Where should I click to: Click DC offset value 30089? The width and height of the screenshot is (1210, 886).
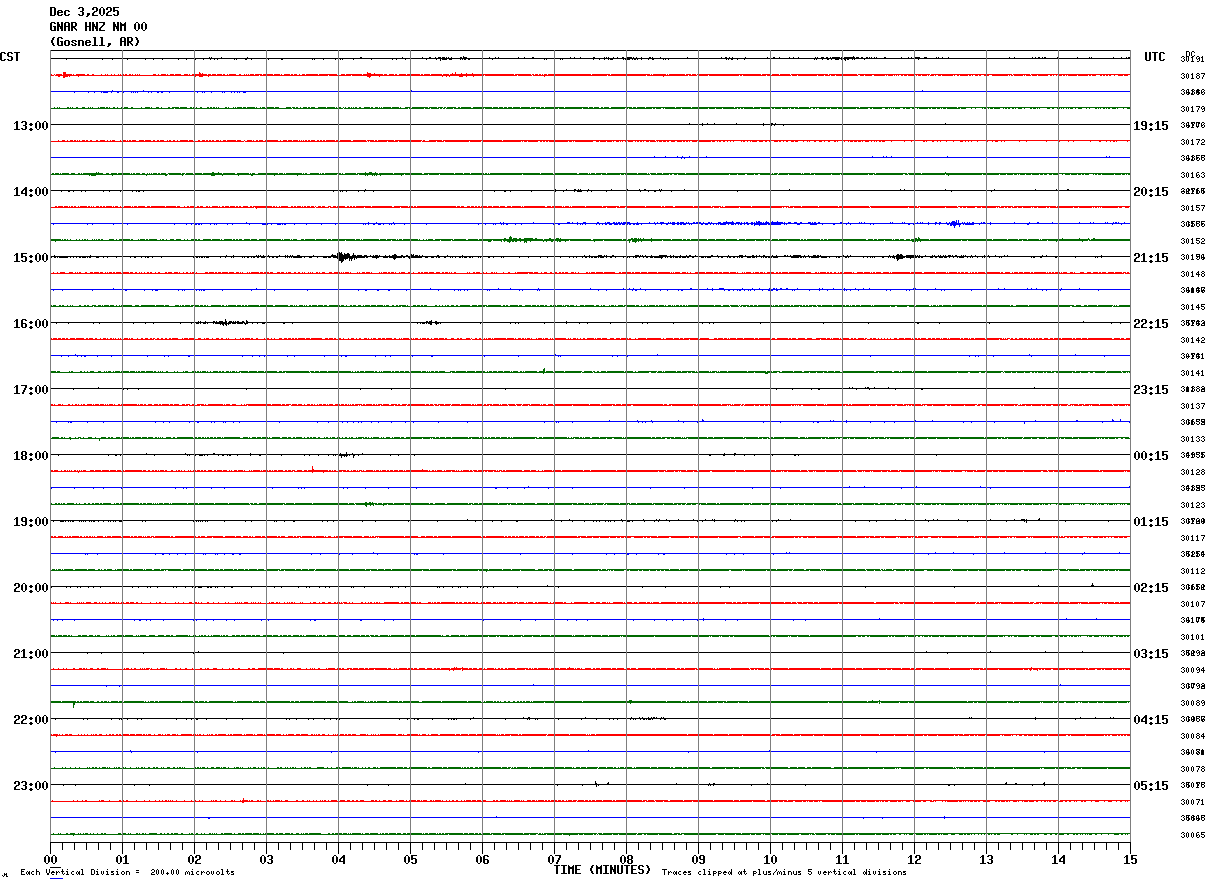click(1192, 703)
